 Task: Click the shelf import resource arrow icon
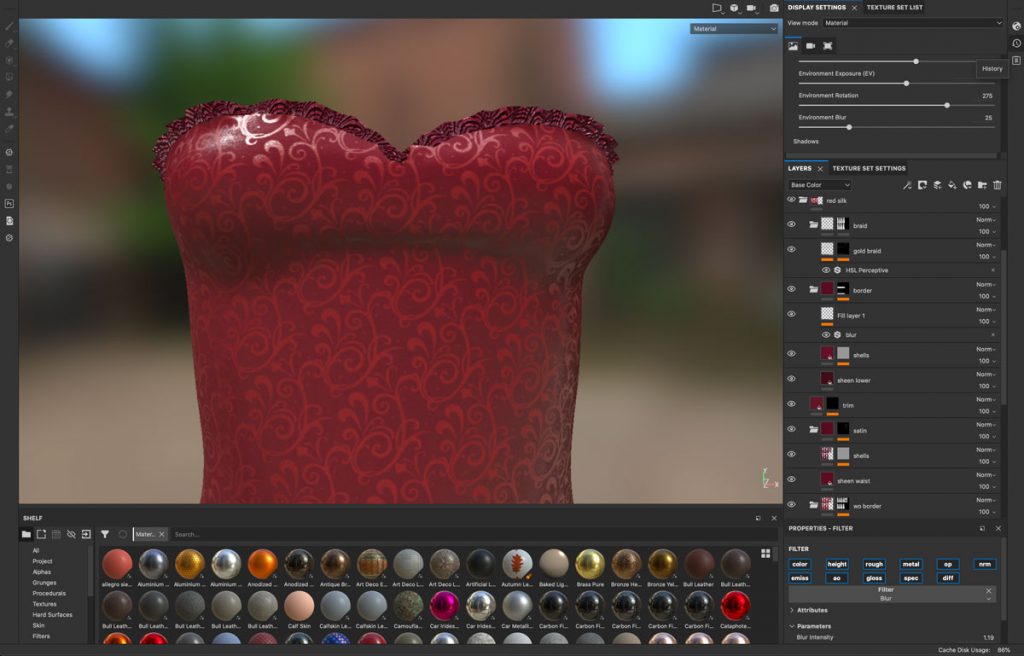coord(86,534)
